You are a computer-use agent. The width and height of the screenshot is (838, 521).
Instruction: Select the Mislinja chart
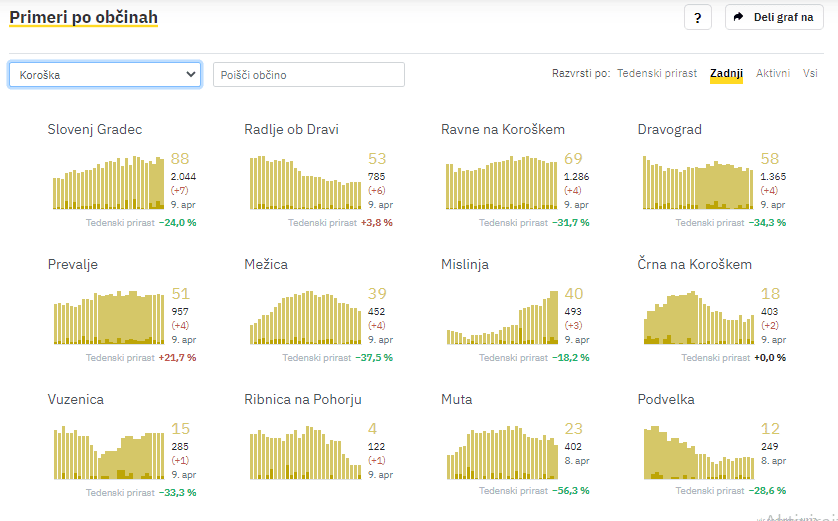tap(501, 318)
